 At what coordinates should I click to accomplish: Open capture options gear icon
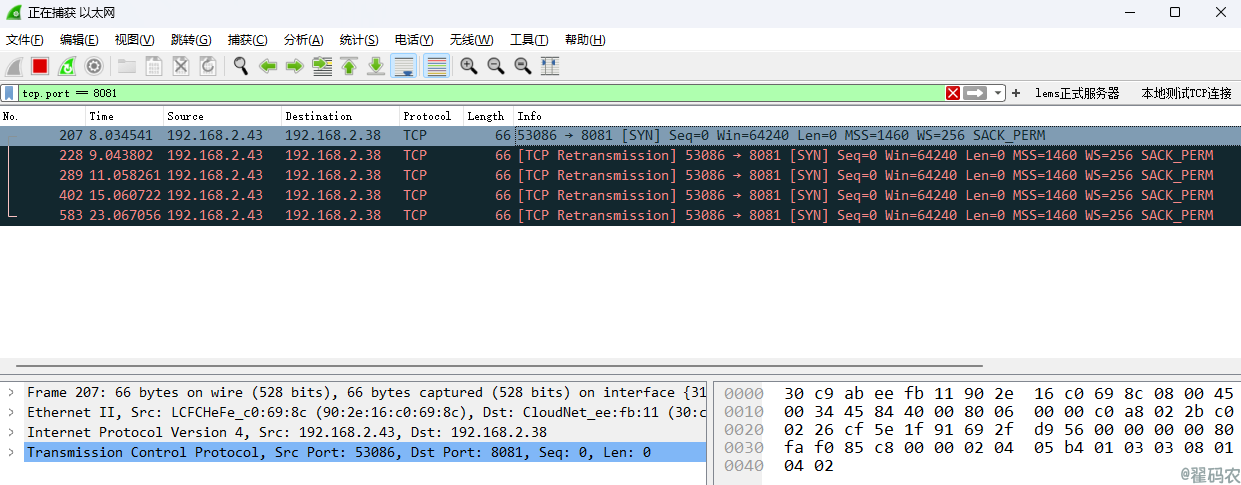94,66
